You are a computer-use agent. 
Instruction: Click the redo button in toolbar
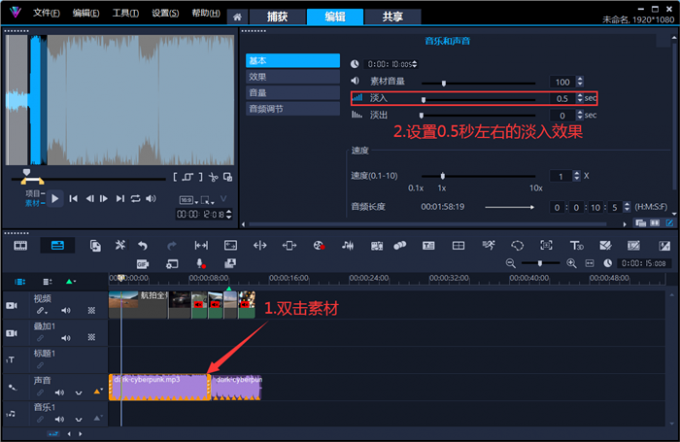pos(172,246)
